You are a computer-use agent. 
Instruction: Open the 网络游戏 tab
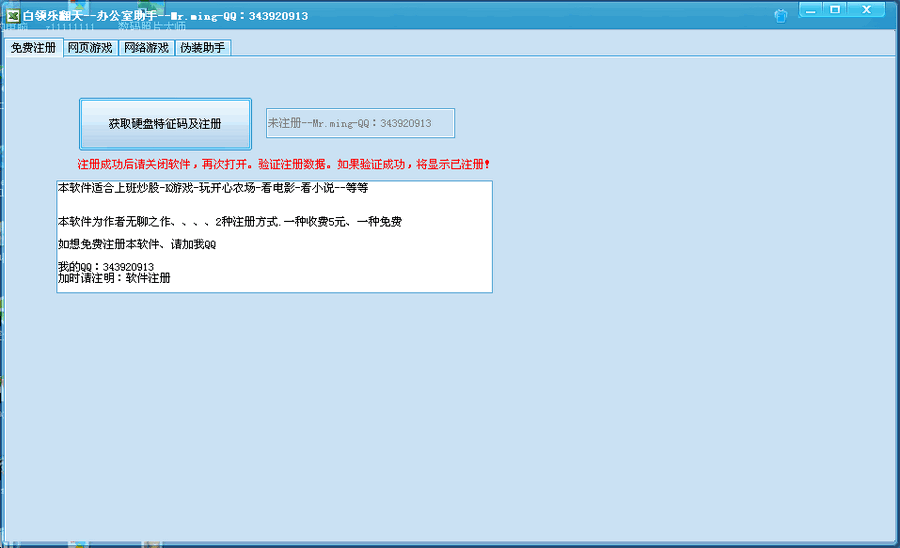146,48
